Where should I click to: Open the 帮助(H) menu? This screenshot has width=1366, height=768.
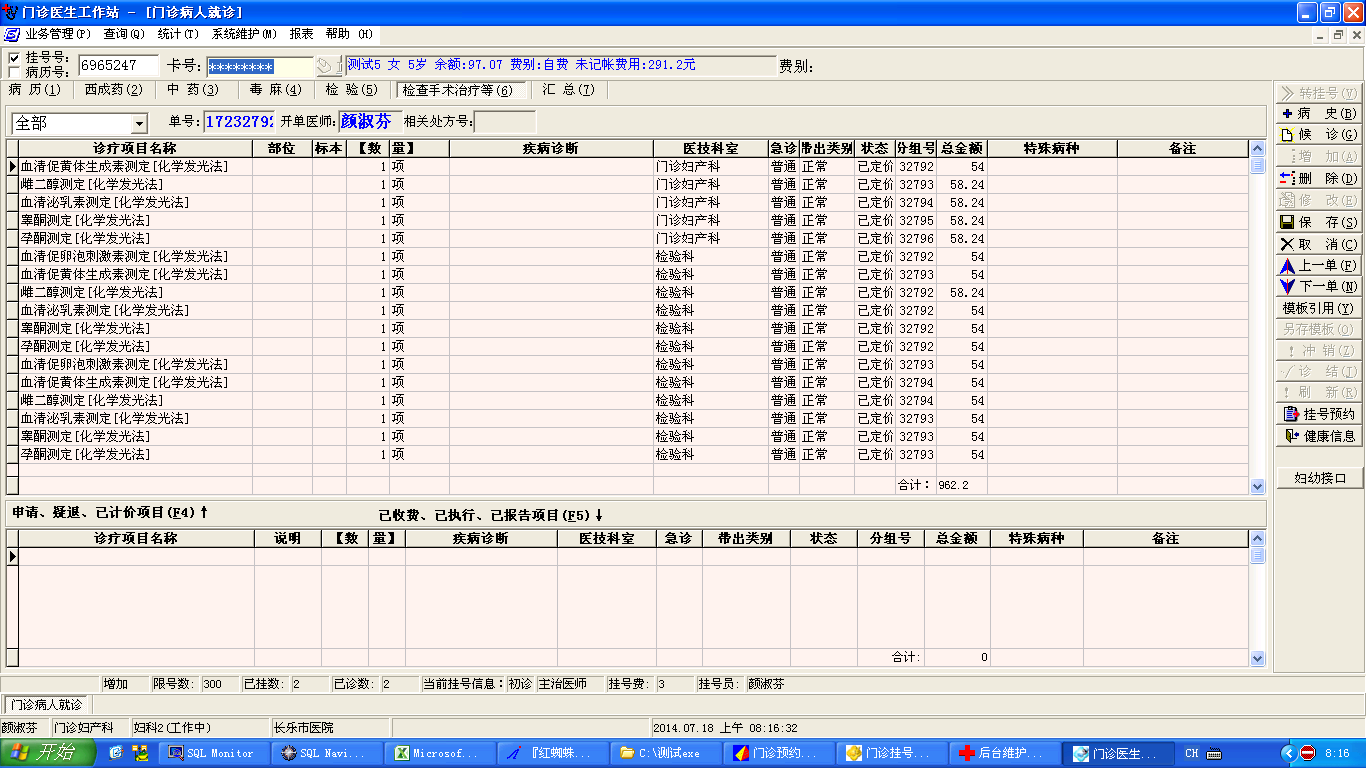[349, 34]
